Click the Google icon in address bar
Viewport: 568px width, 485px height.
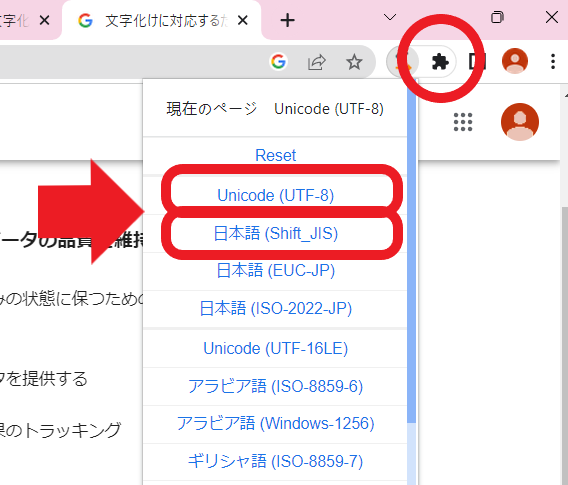pyautogui.click(x=278, y=62)
